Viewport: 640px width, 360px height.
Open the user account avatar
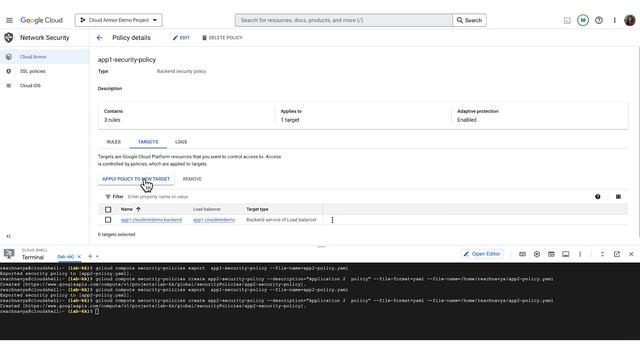click(630, 20)
